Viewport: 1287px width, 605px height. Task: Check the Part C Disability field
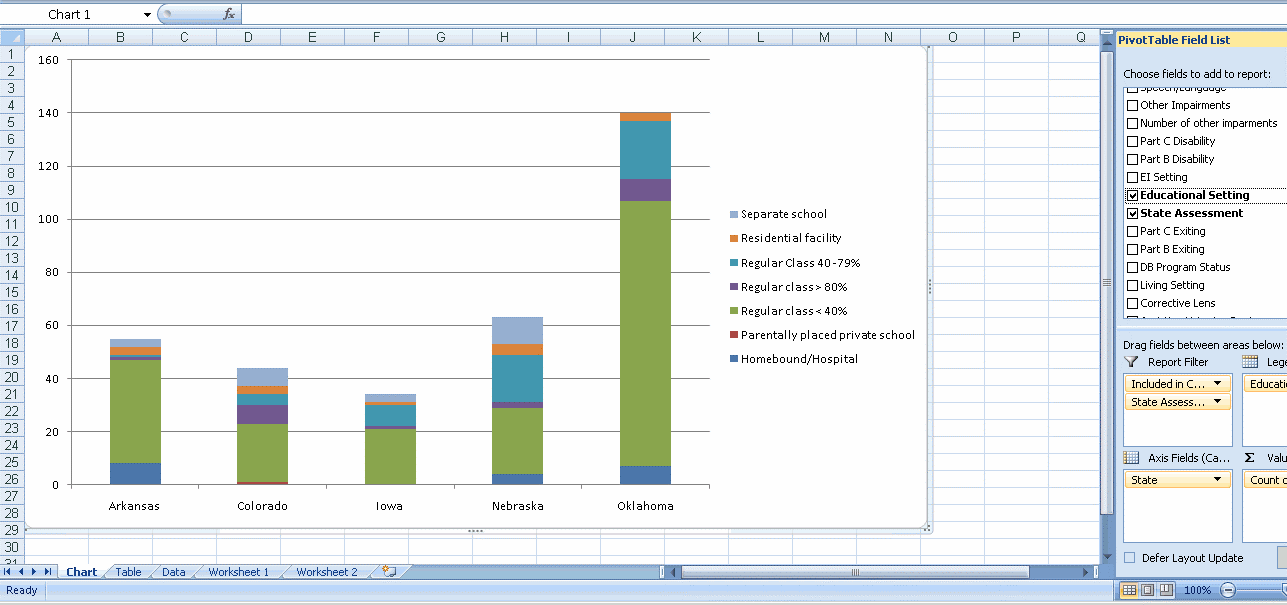tap(1133, 141)
